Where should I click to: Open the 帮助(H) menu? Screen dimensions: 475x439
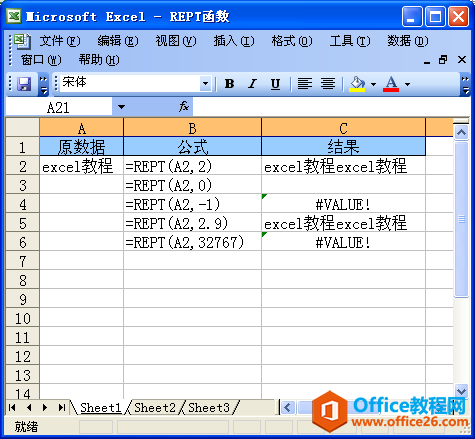99,60
